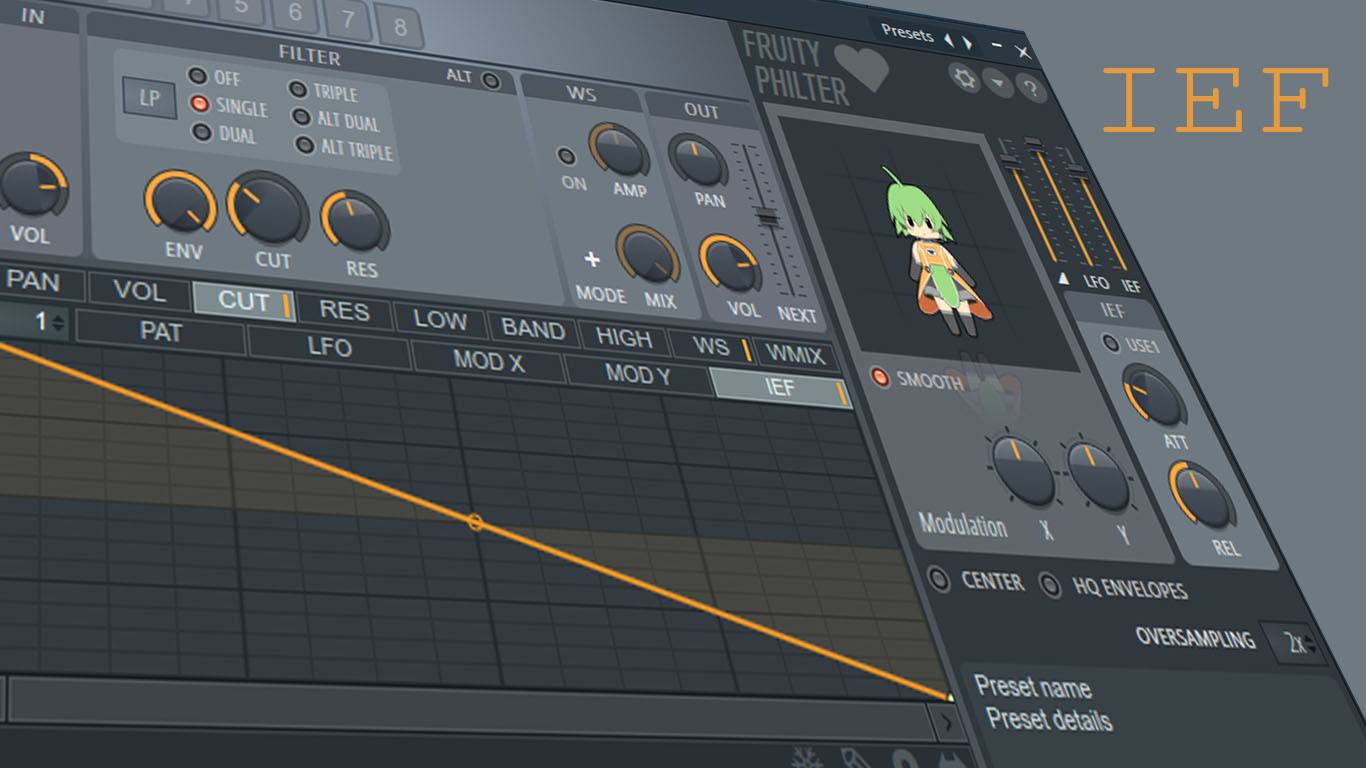Switch to filter unit tab 8
1366x768 pixels.
coord(400,26)
